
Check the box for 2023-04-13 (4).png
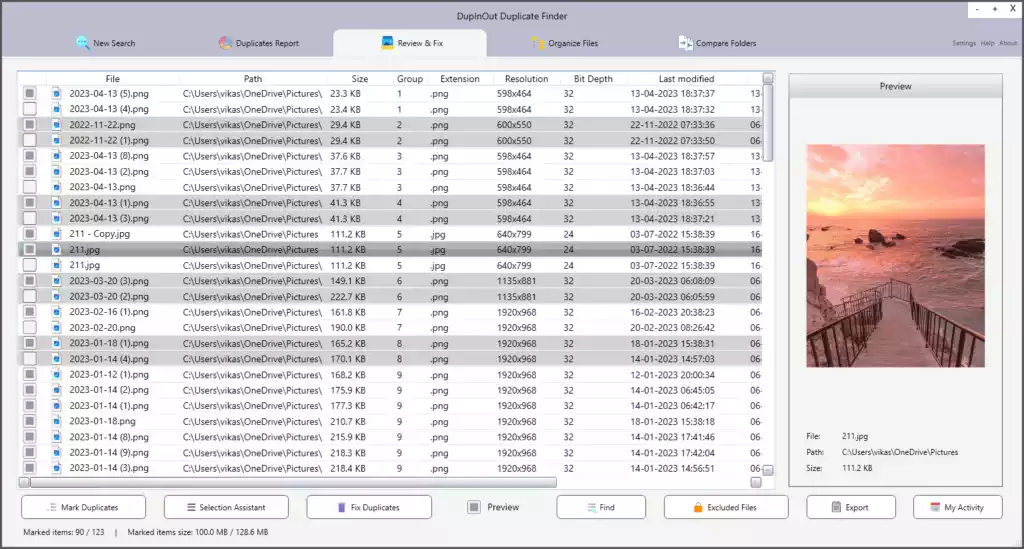click(30, 109)
